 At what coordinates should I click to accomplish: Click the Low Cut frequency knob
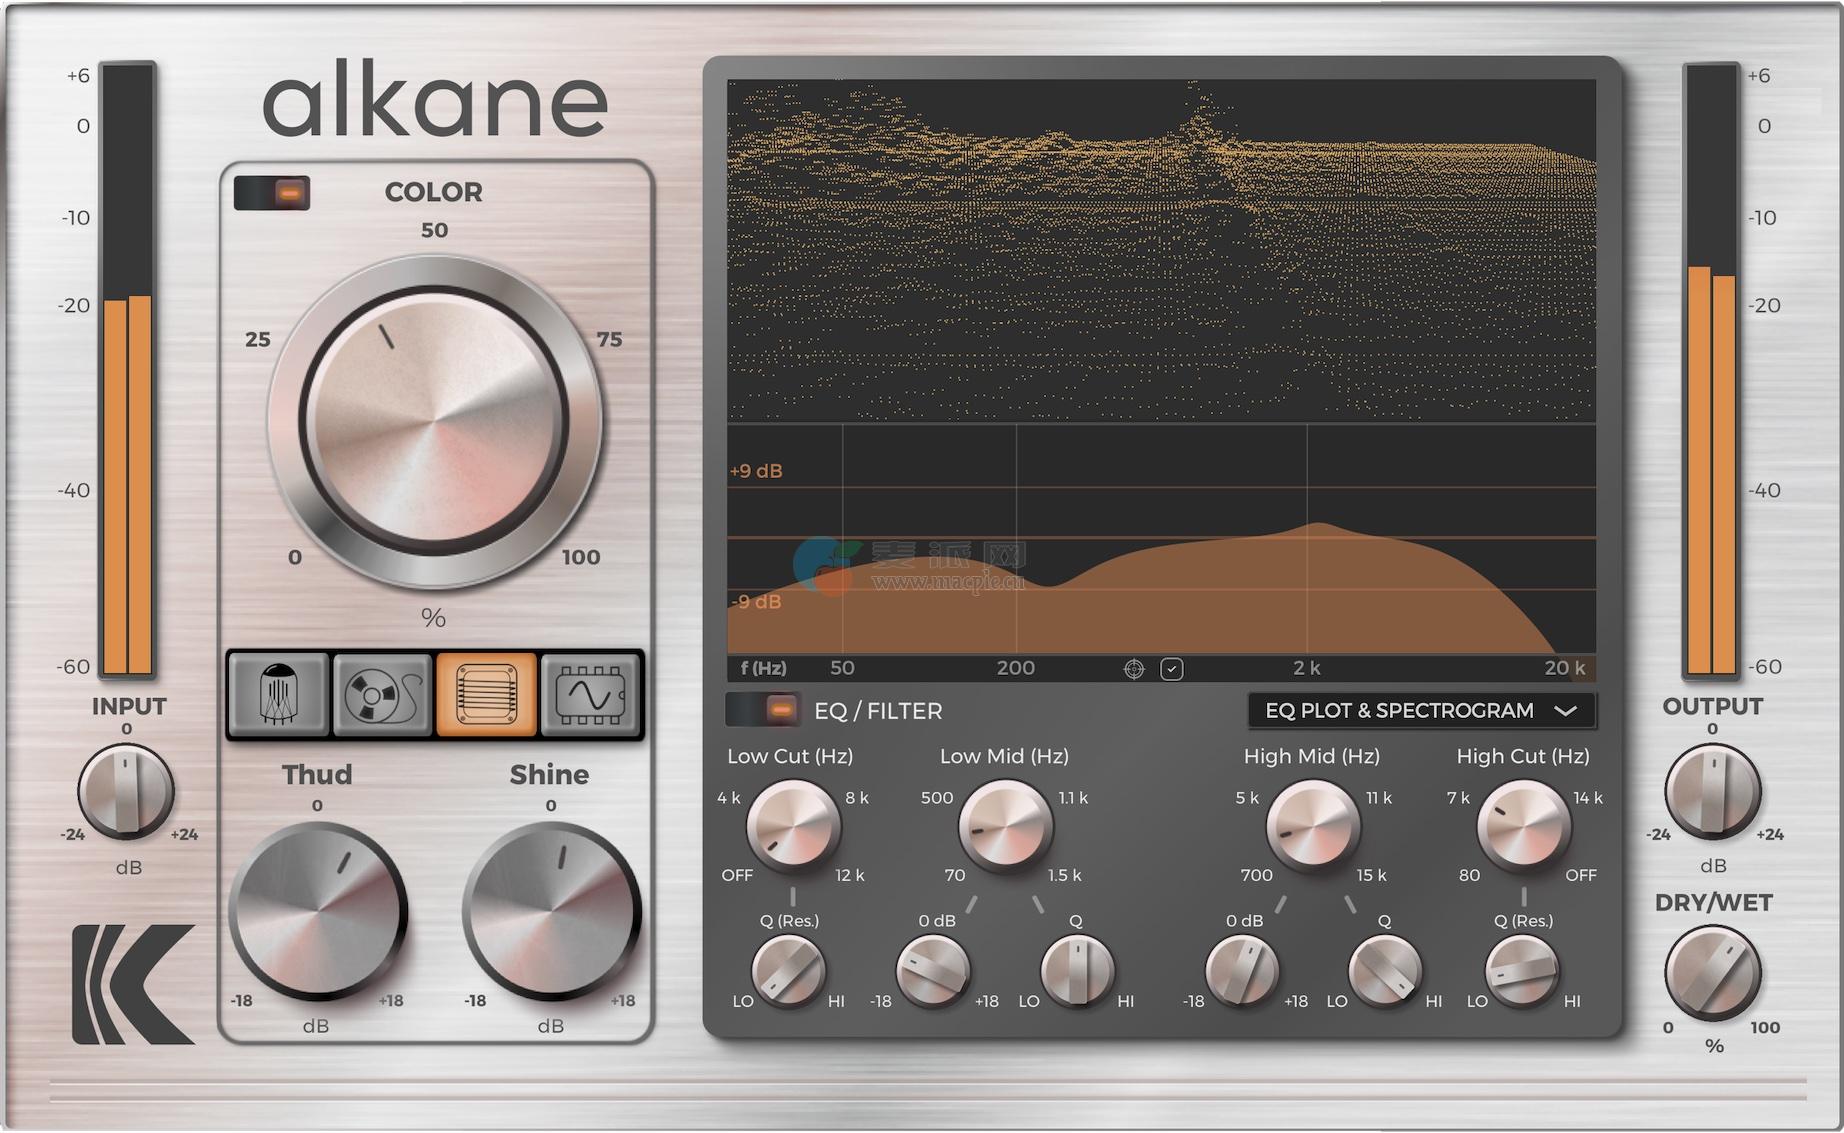click(x=793, y=826)
